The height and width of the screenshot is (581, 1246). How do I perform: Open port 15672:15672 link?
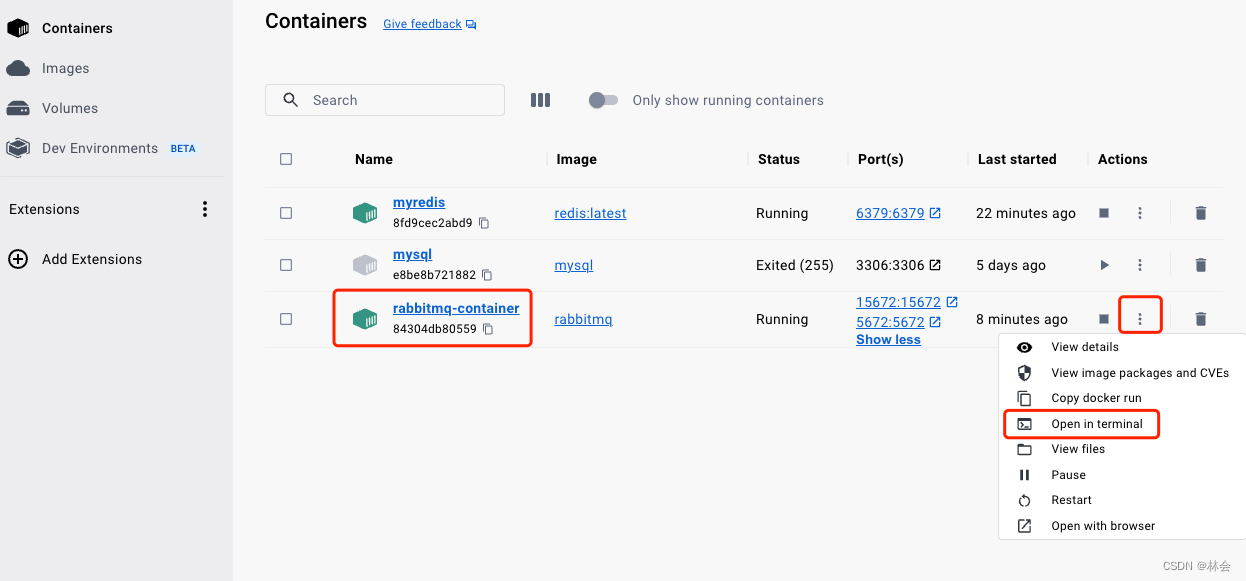(898, 302)
